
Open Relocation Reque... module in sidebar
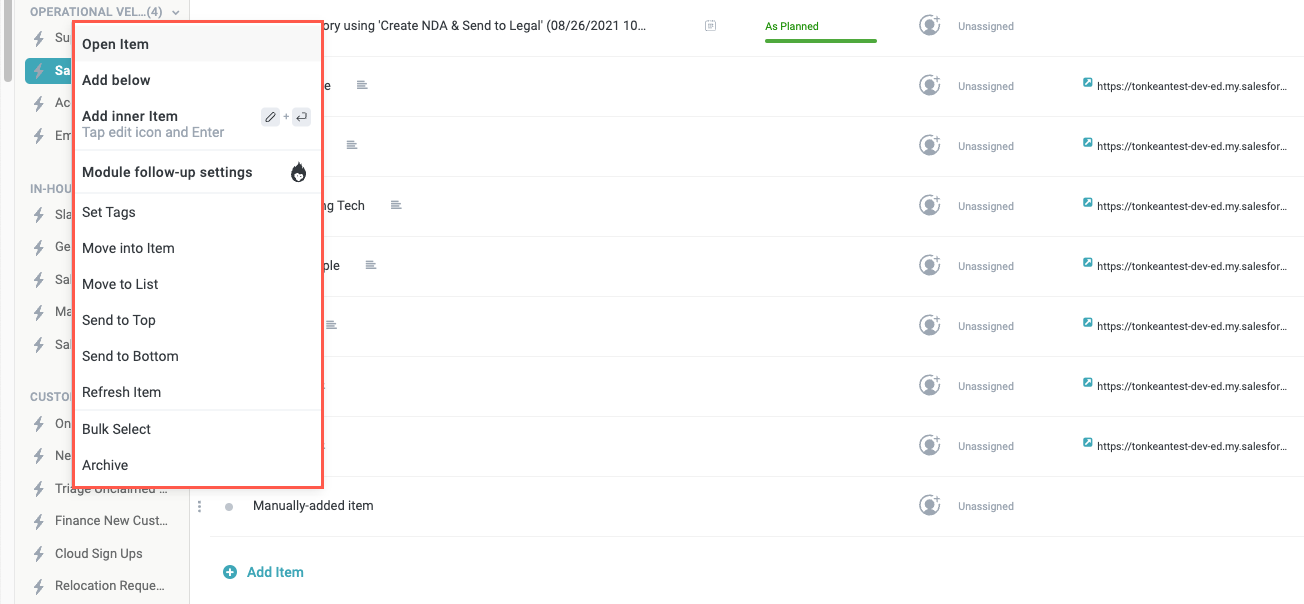(x=109, y=586)
